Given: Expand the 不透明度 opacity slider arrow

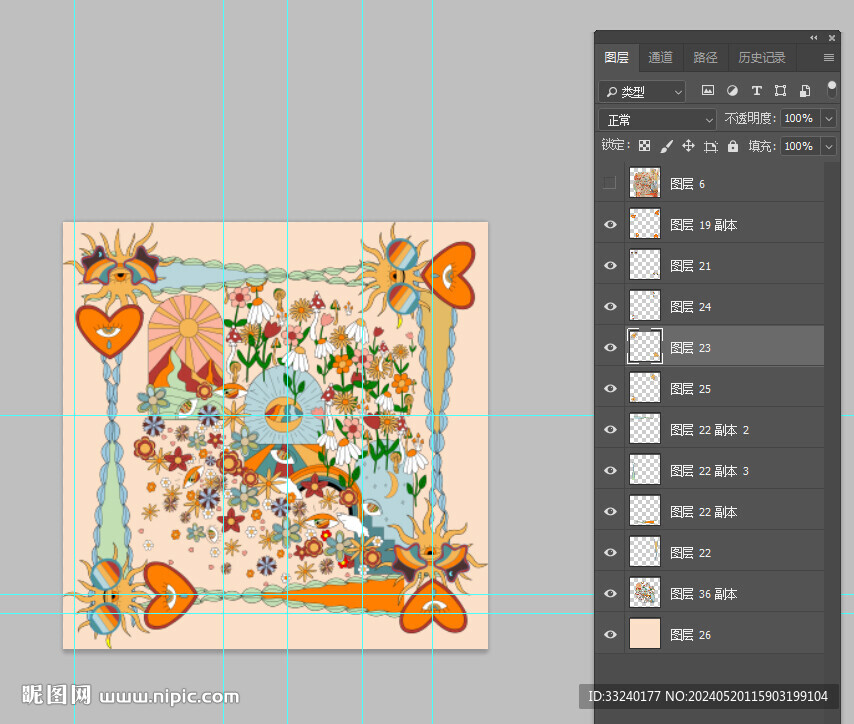Looking at the screenshot, I should click(x=828, y=119).
